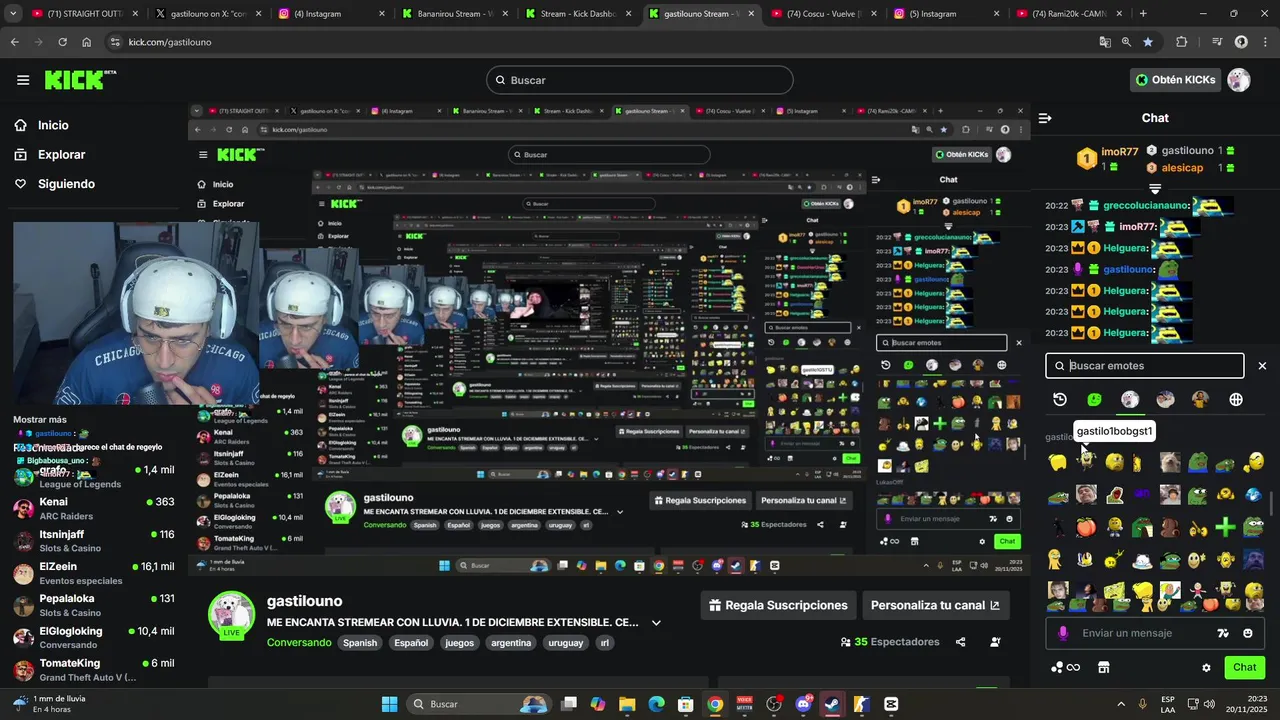Select the Spanish tag chip
Viewport: 1280px width, 720px height.
[360, 643]
